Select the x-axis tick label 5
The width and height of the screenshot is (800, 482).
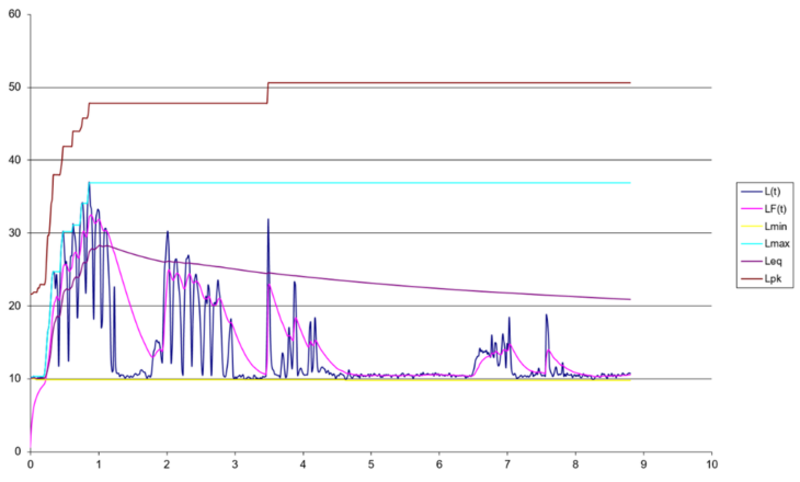[x=371, y=465]
